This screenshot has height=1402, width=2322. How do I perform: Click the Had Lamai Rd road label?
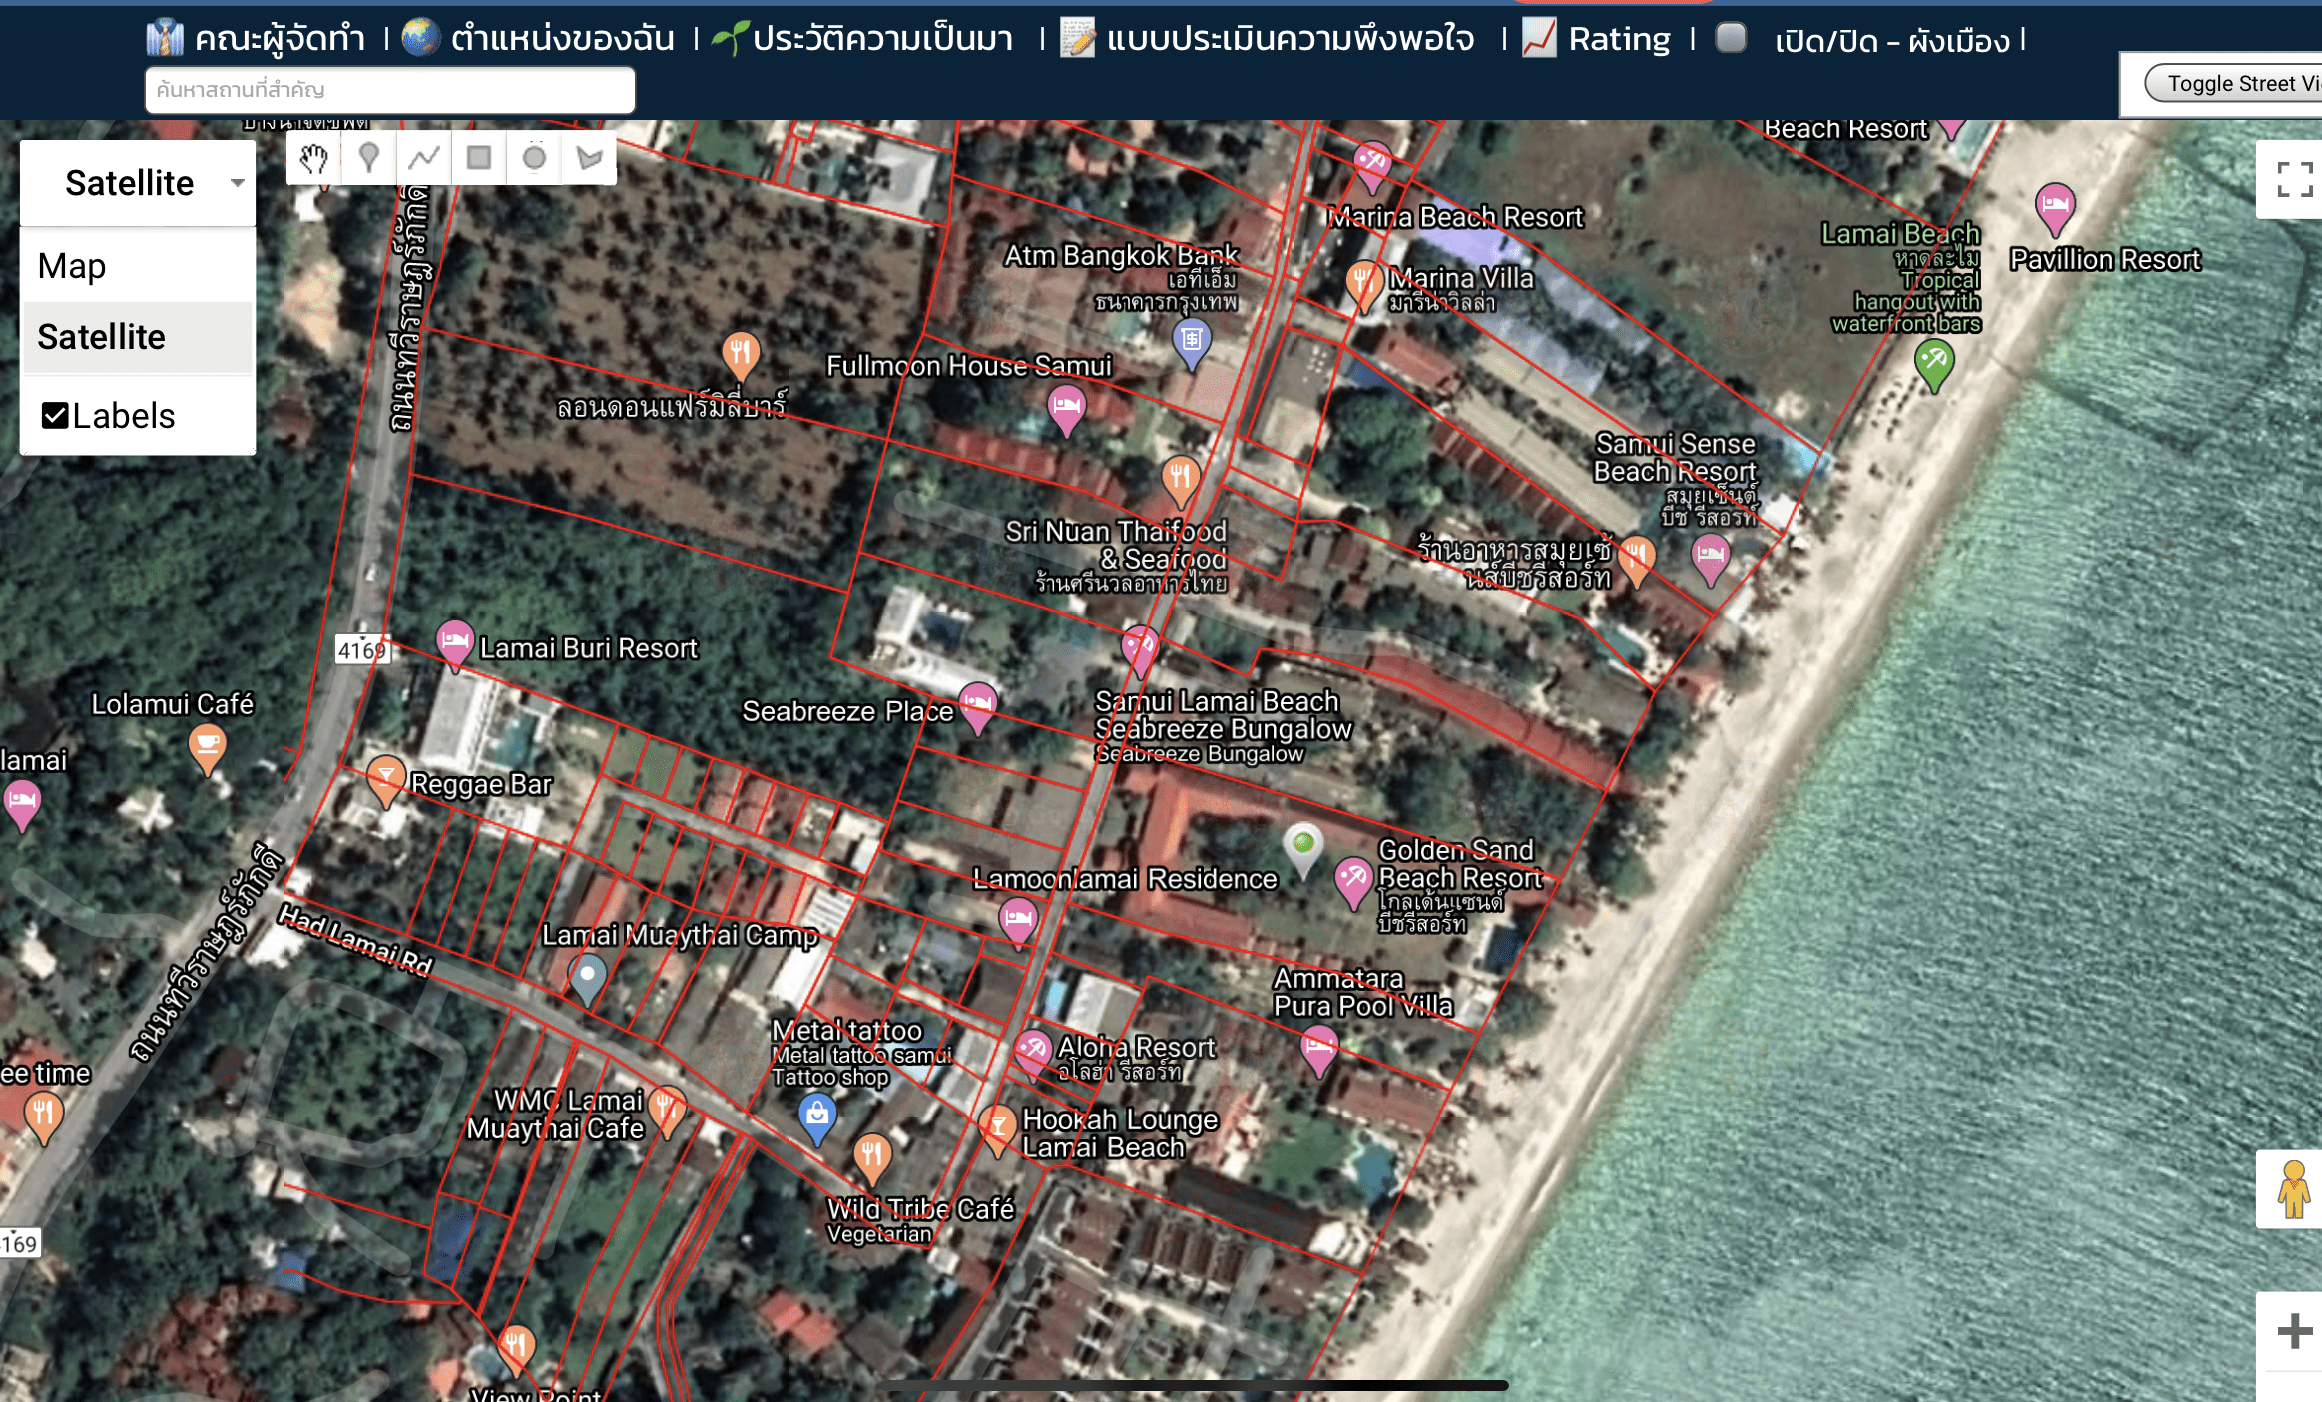point(355,940)
